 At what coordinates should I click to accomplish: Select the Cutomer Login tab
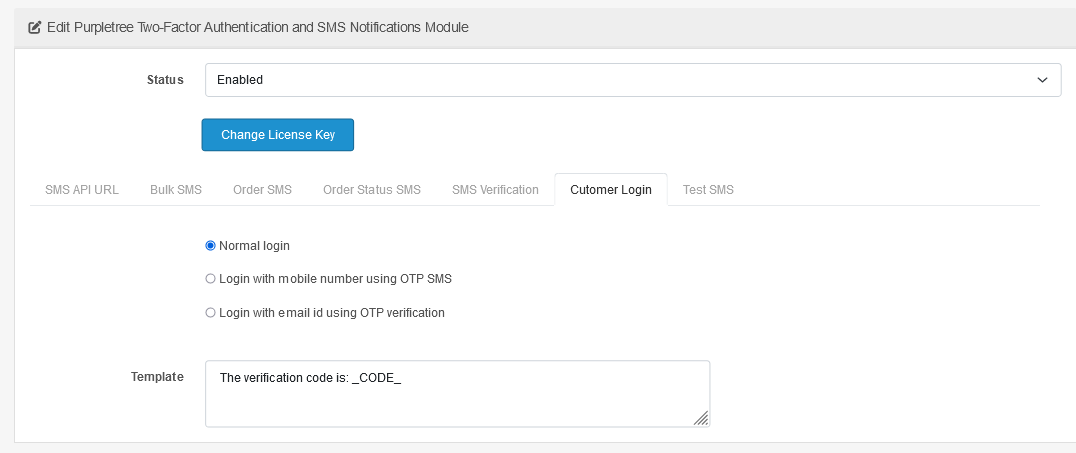pyautogui.click(x=611, y=190)
